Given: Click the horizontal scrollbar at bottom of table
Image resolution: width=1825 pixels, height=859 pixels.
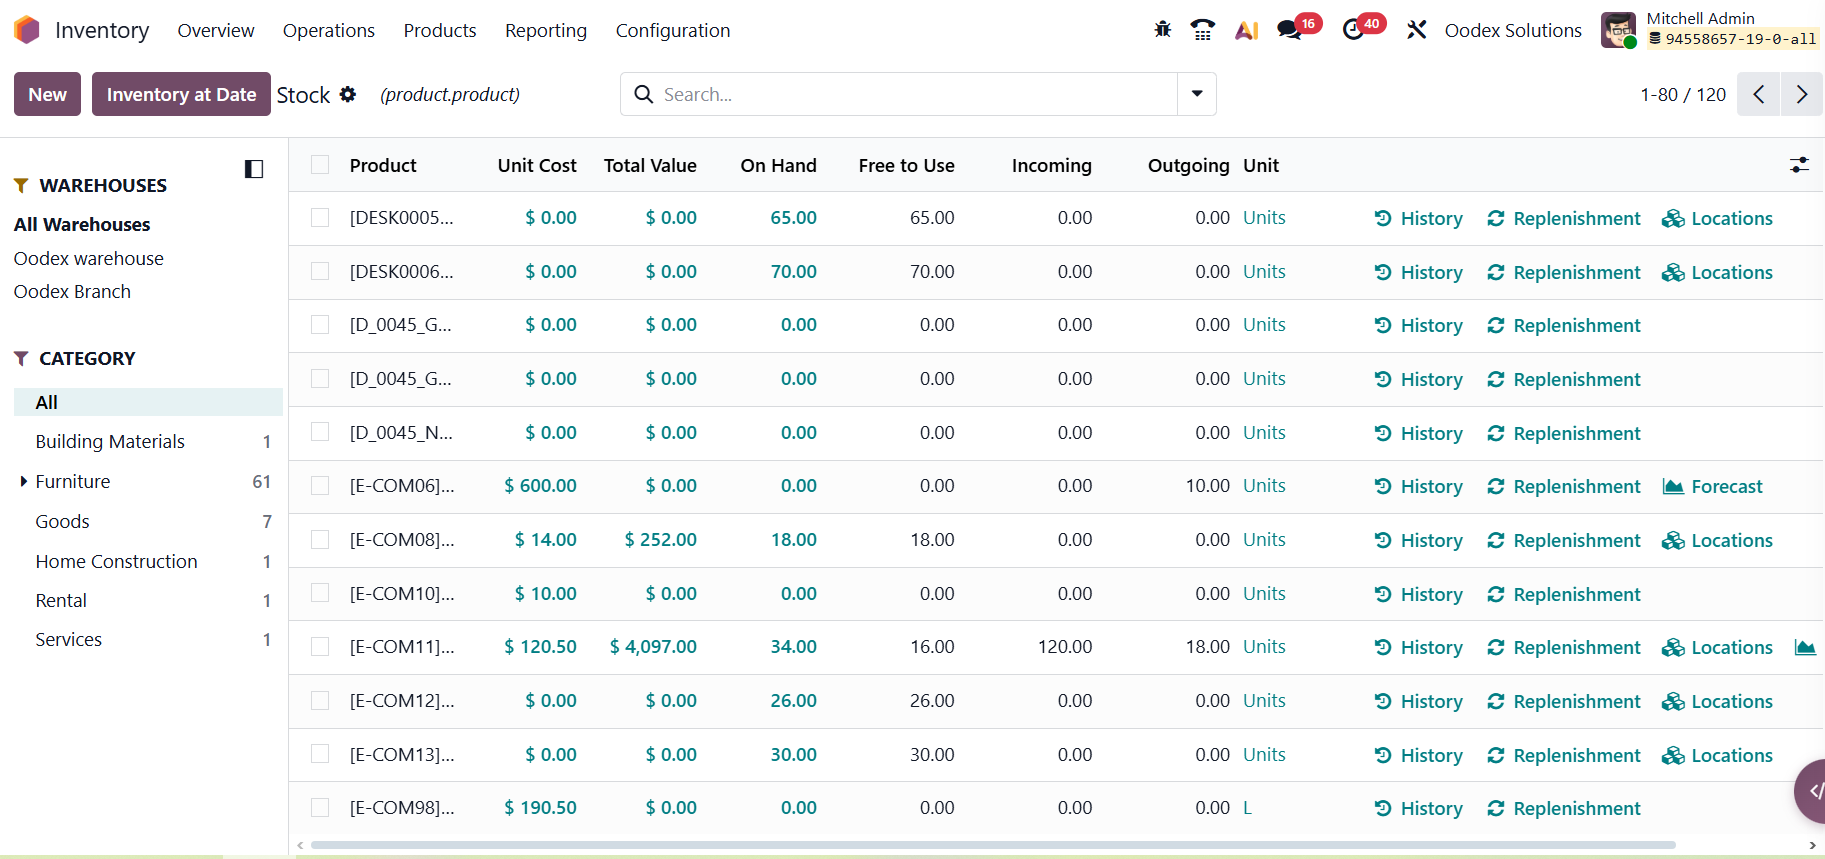Looking at the screenshot, I should 992,845.
